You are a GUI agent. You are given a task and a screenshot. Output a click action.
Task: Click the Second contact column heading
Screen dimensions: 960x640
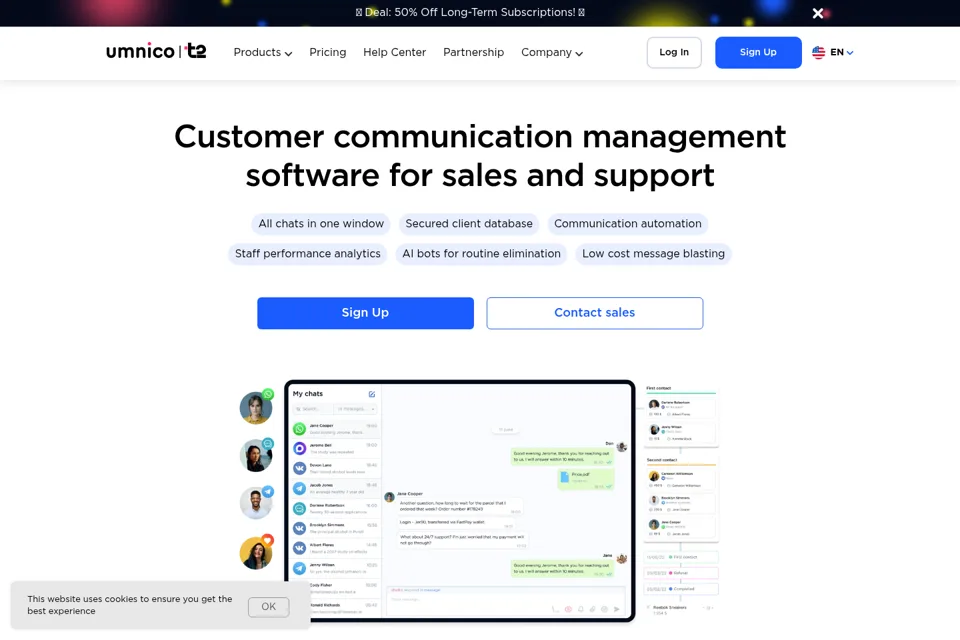[662, 460]
